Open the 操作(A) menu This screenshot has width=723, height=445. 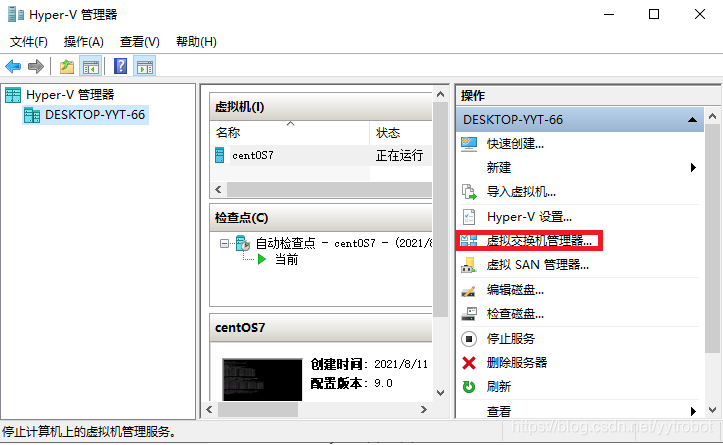pos(83,42)
